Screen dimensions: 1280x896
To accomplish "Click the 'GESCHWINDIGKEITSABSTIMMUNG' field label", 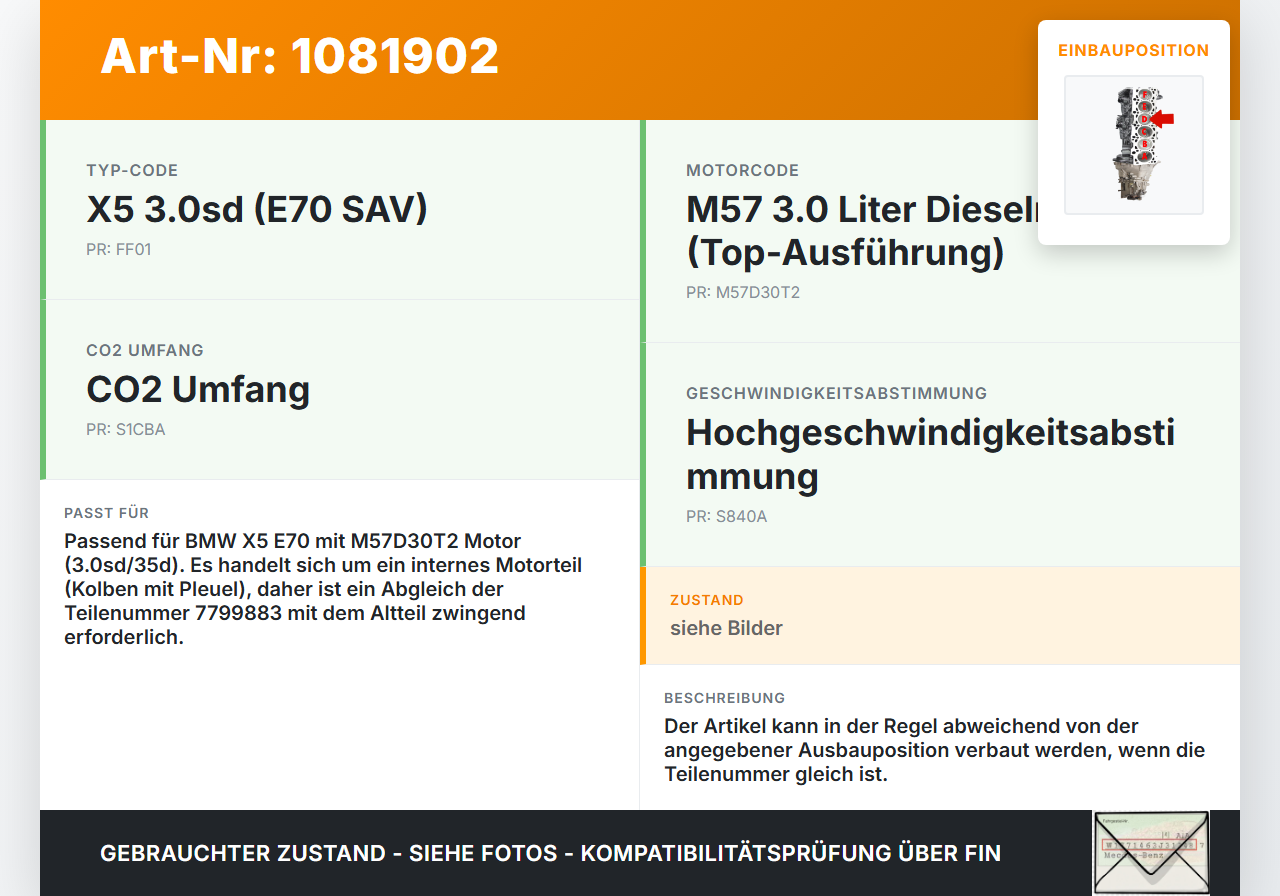I will pos(837,394).
